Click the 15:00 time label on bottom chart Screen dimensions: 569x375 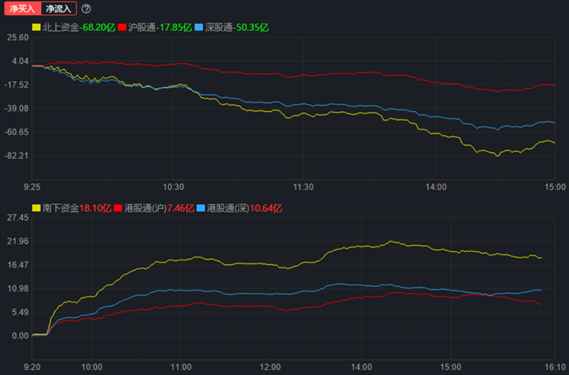pyautogui.click(x=451, y=367)
